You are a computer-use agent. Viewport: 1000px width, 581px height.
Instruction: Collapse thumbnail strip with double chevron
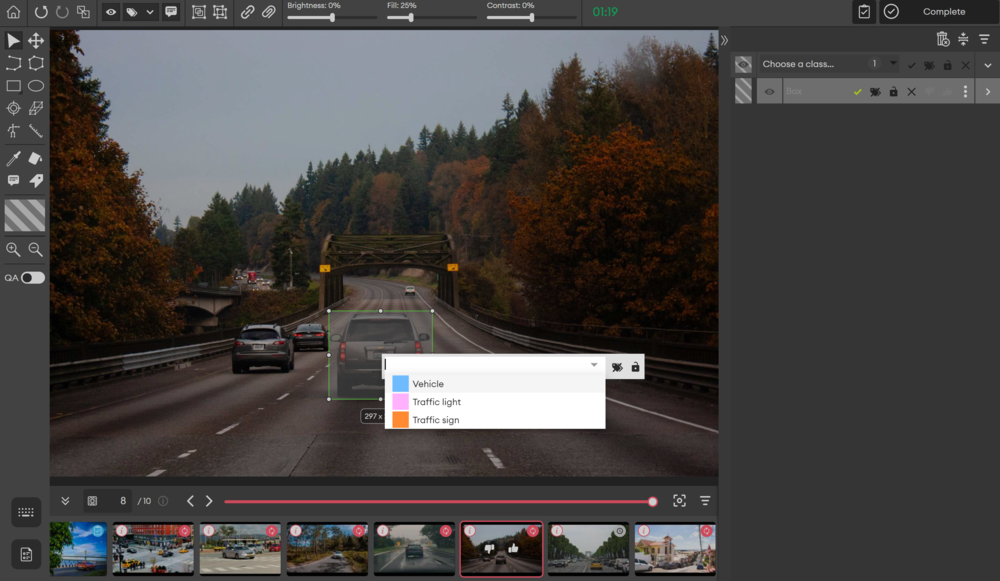click(65, 501)
